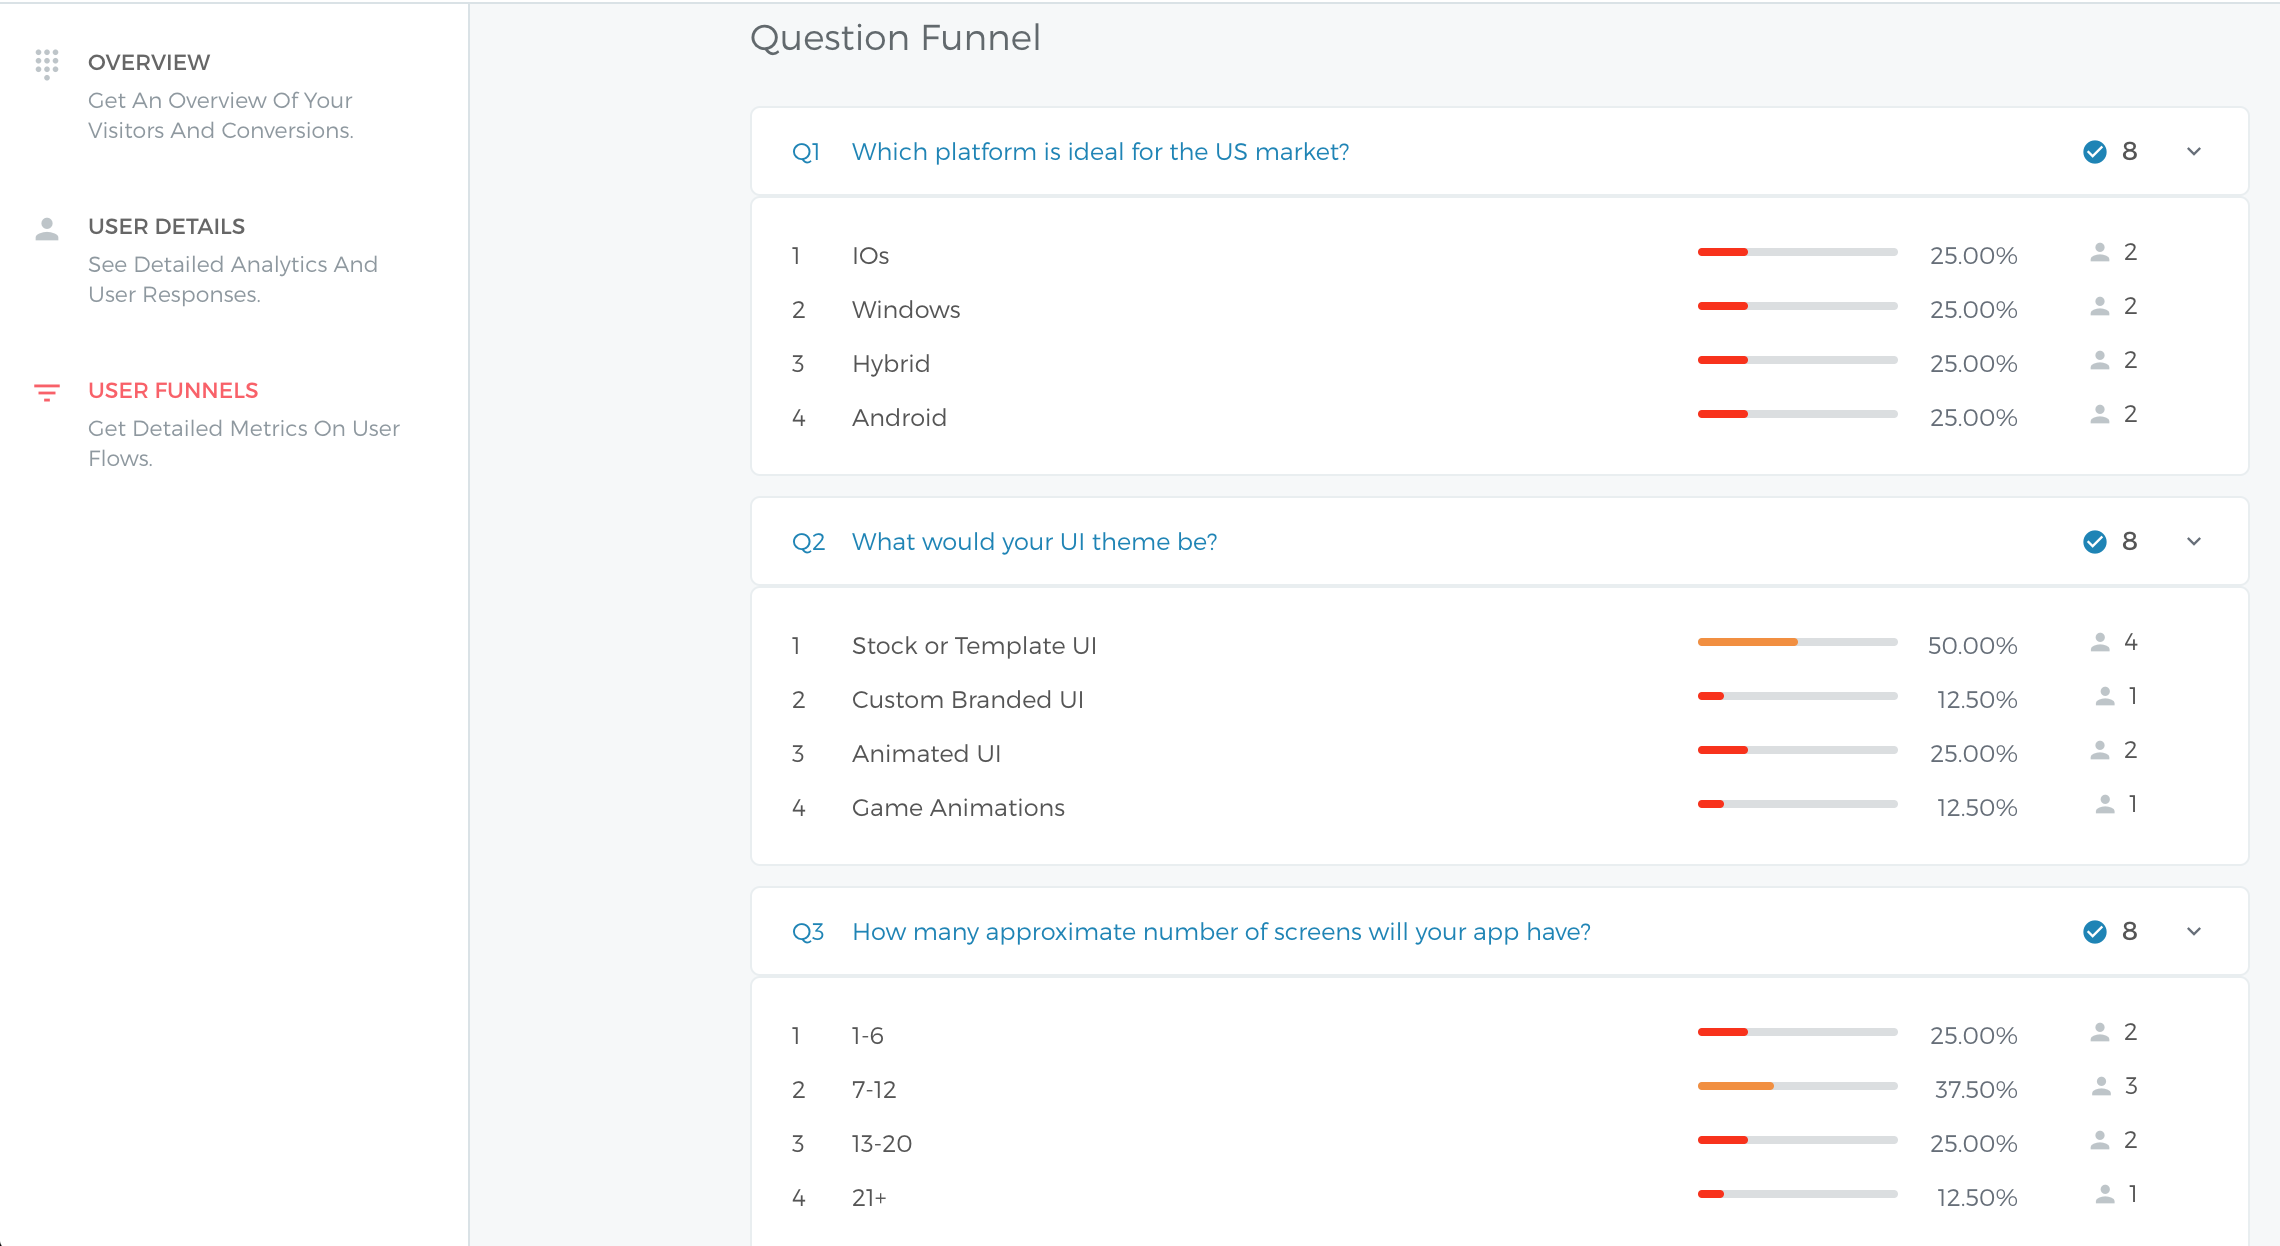Screen dimensions: 2280x1246
Task: Click the person icon in the Android row
Action: [x=2100, y=415]
